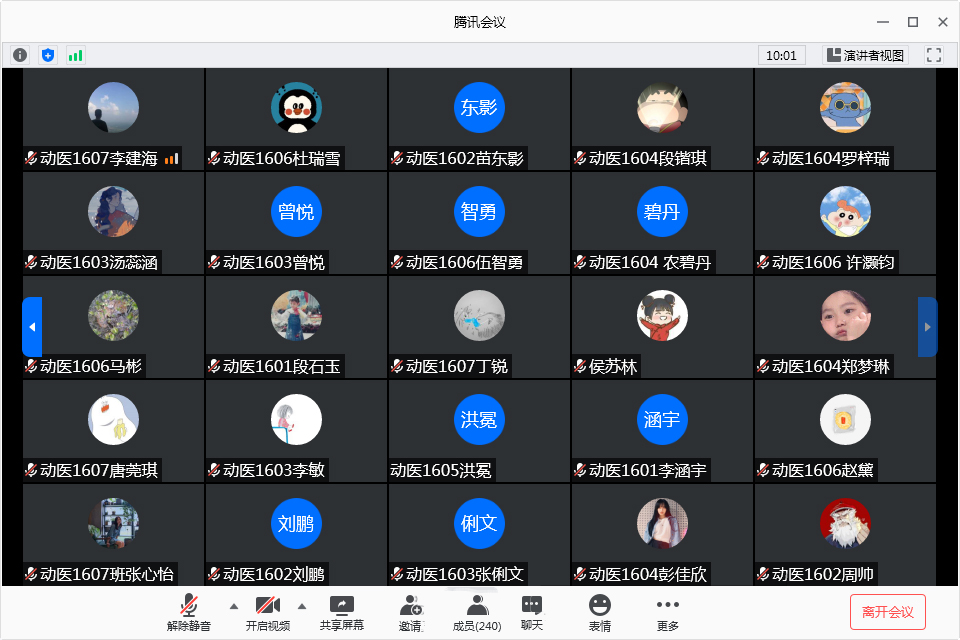Click name label 动医1601李涵宇
Viewport: 960px width, 640px height.
pos(648,470)
